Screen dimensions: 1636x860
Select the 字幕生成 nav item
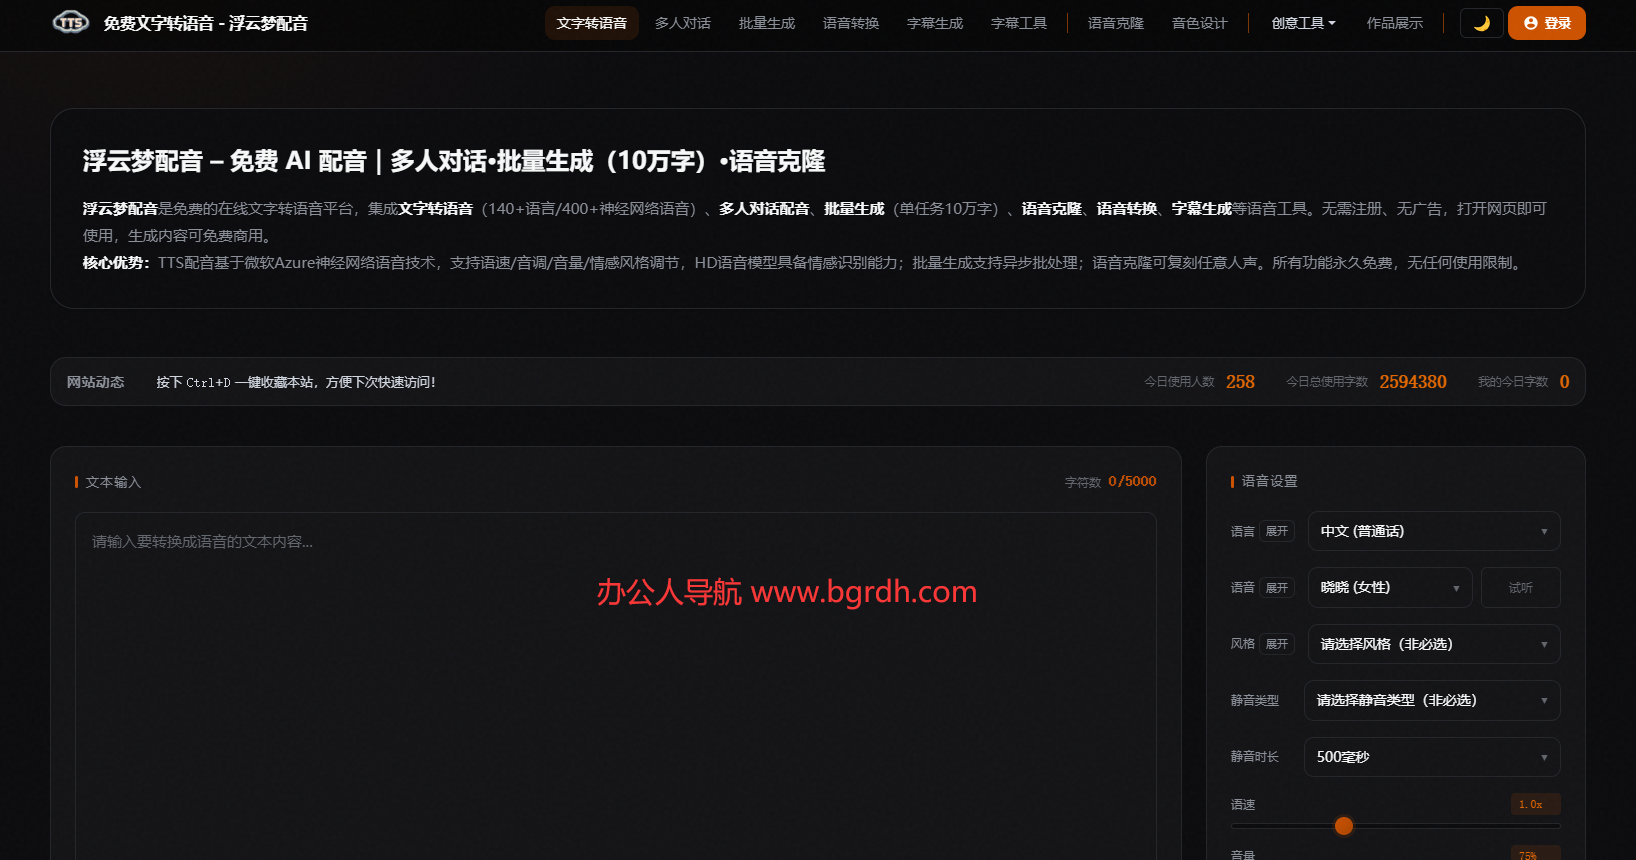935,23
